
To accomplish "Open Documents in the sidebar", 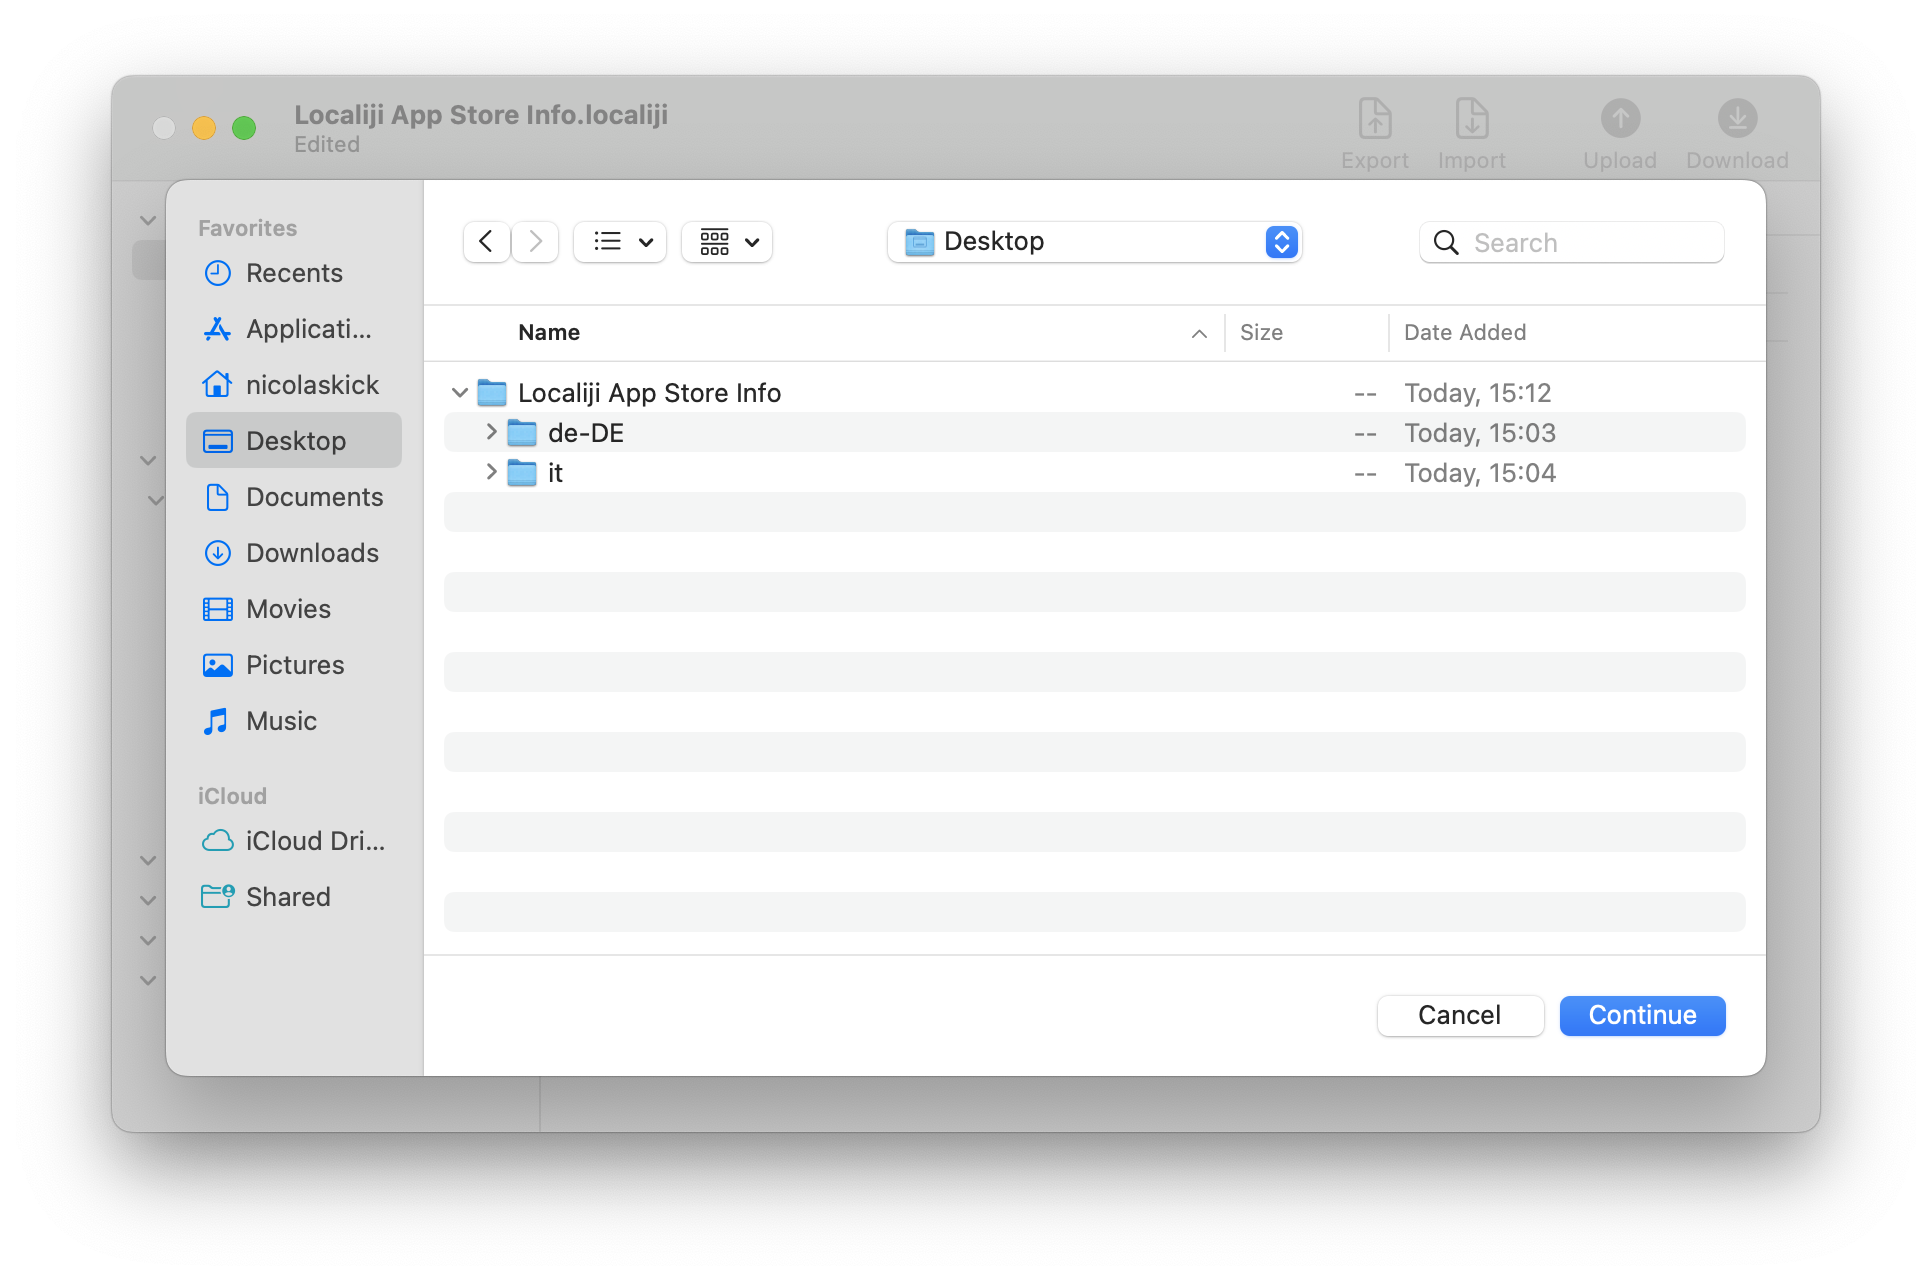I will coord(294,497).
